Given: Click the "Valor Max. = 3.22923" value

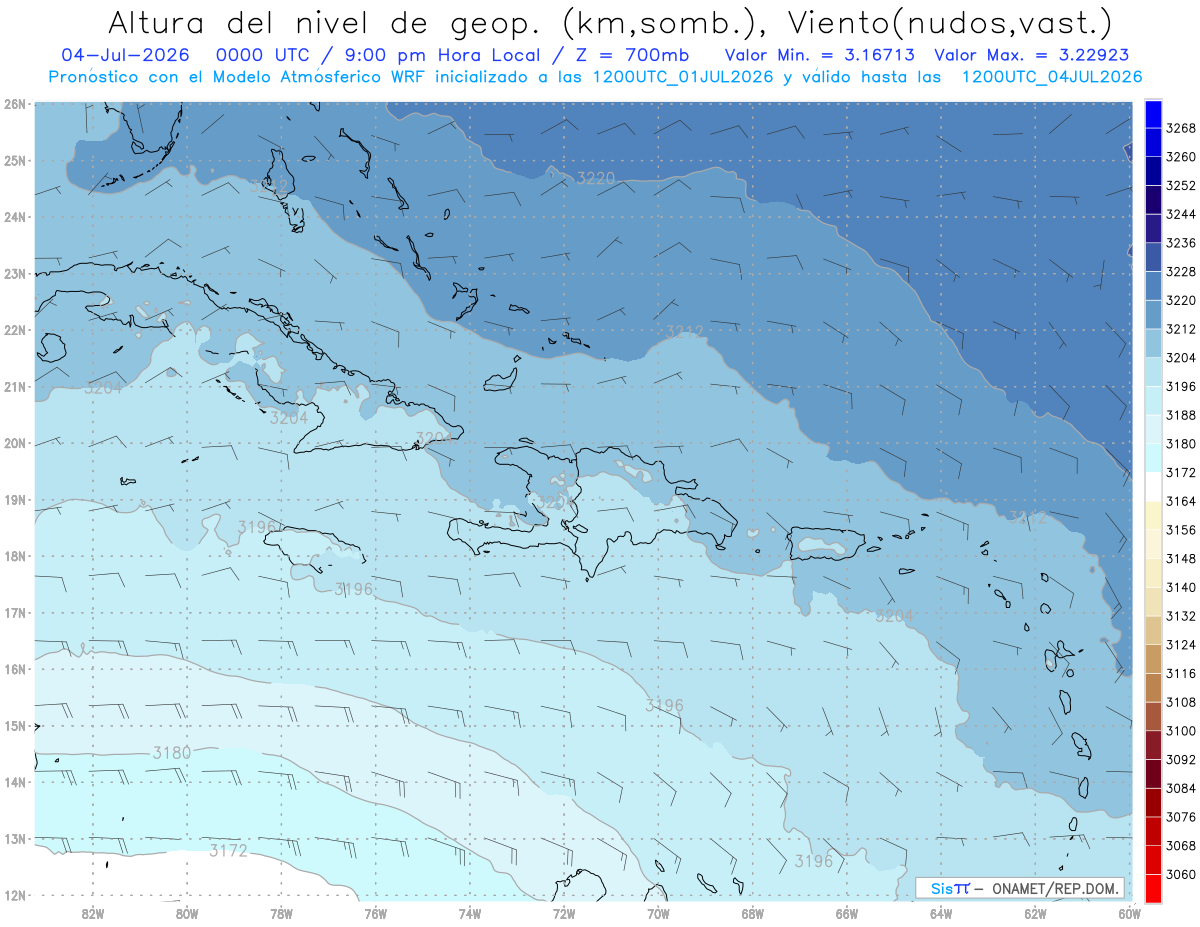Looking at the screenshot, I should (1032, 55).
